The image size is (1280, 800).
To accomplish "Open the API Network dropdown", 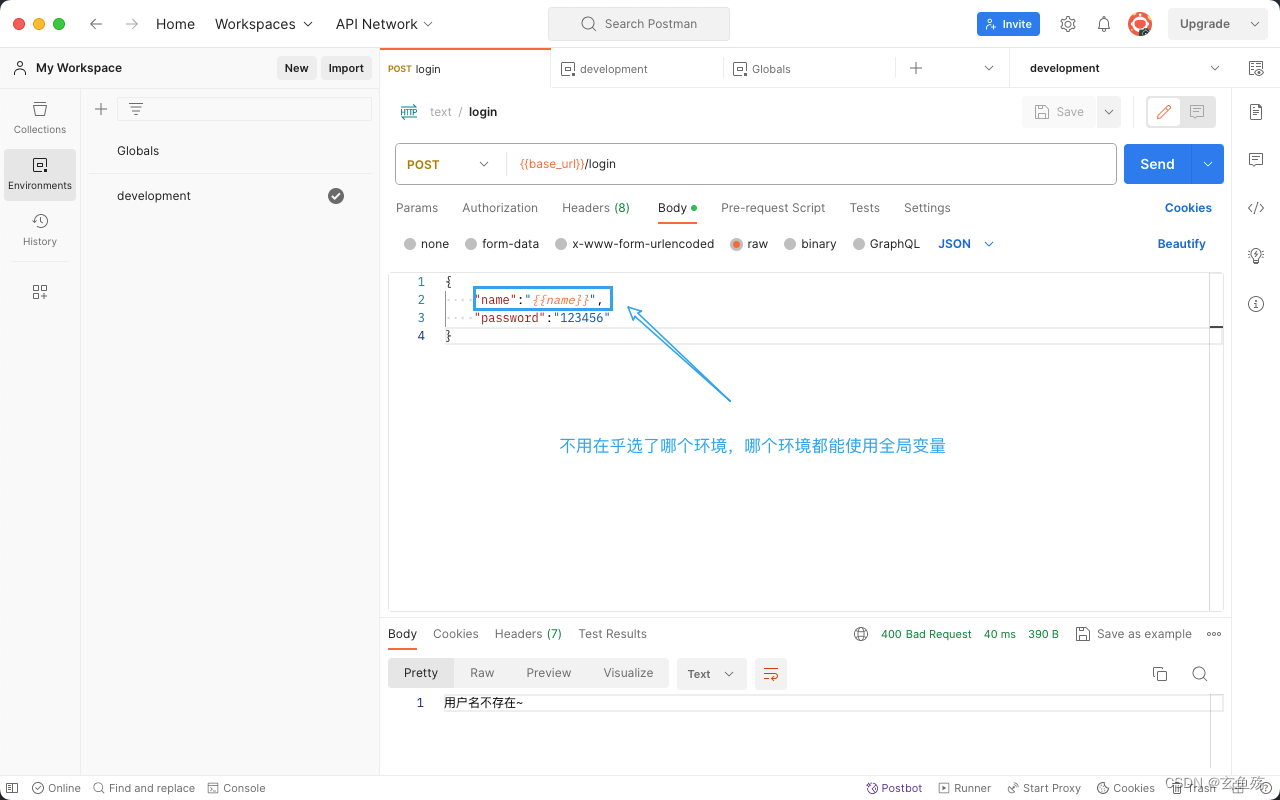I will pos(384,24).
